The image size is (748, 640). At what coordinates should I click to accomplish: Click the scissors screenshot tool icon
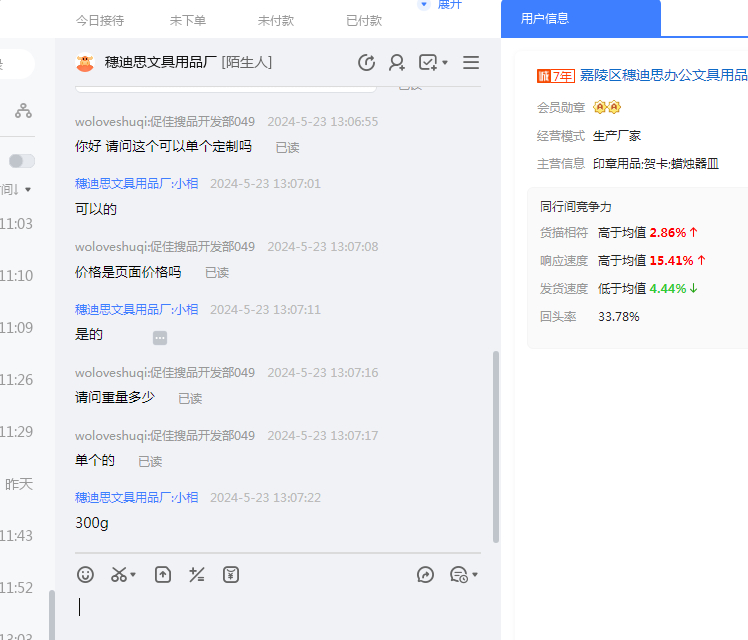pos(119,575)
